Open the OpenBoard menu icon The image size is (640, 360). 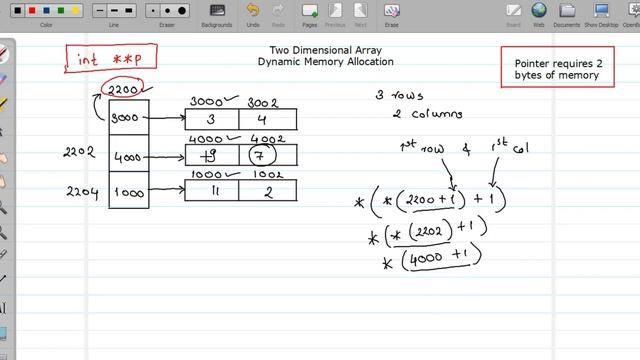point(633,15)
